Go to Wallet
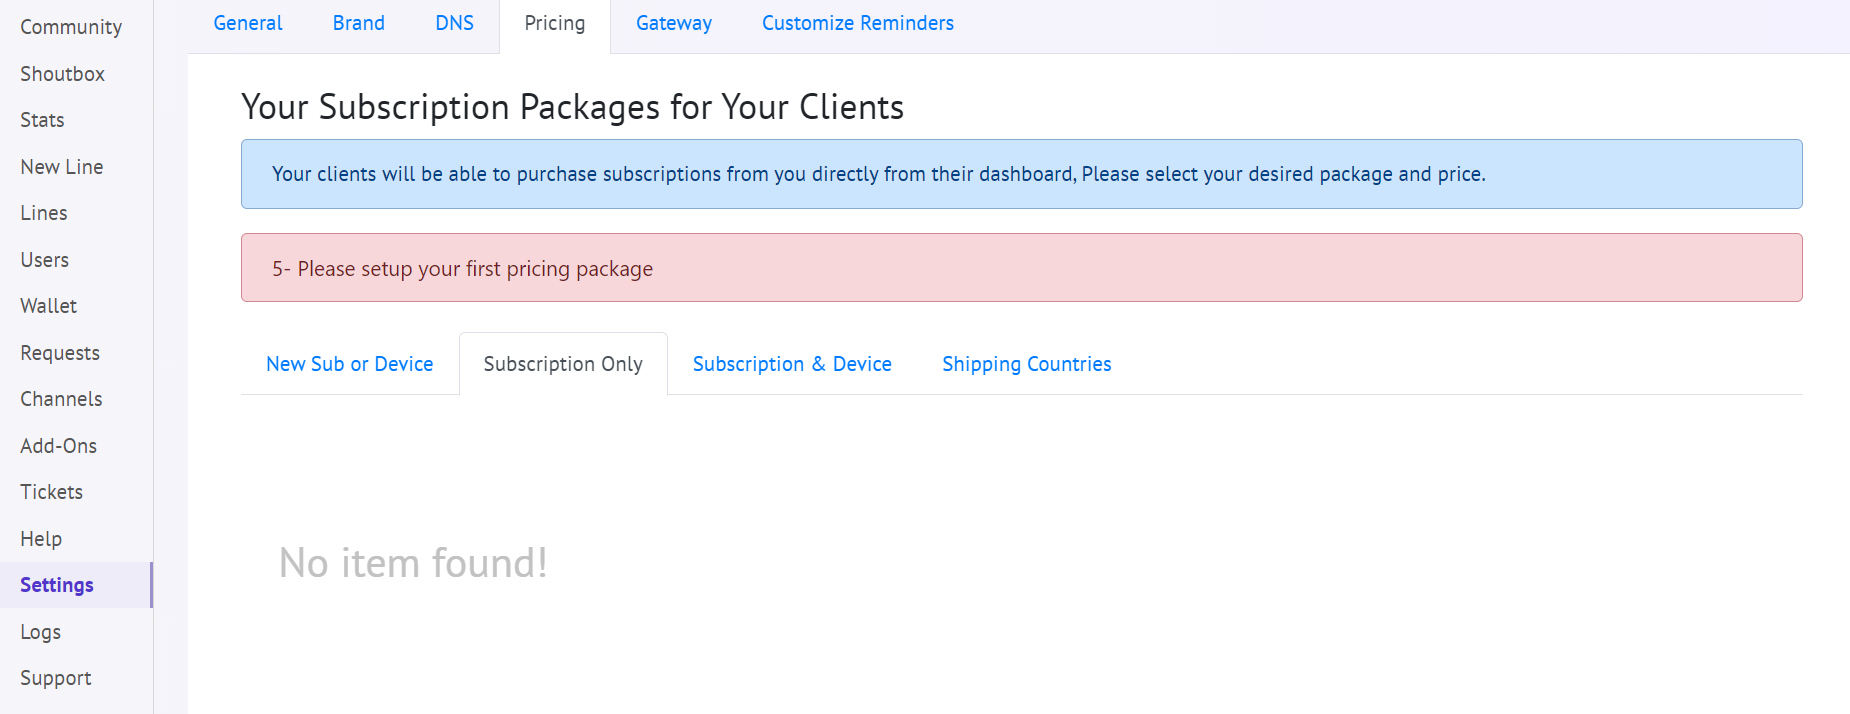The image size is (1850, 714). coord(49,306)
